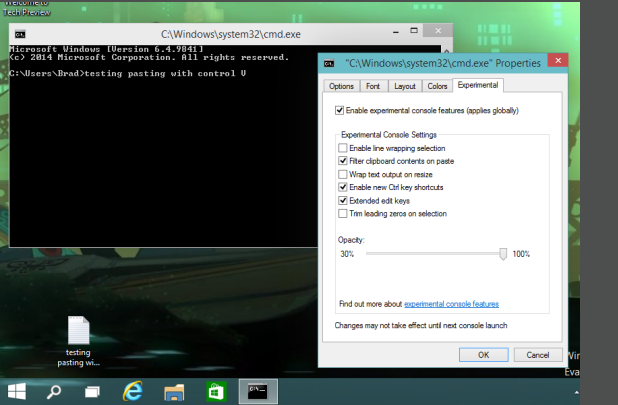
Task: Uncheck Filter clipboard contents on paste
Action: [x=343, y=161]
